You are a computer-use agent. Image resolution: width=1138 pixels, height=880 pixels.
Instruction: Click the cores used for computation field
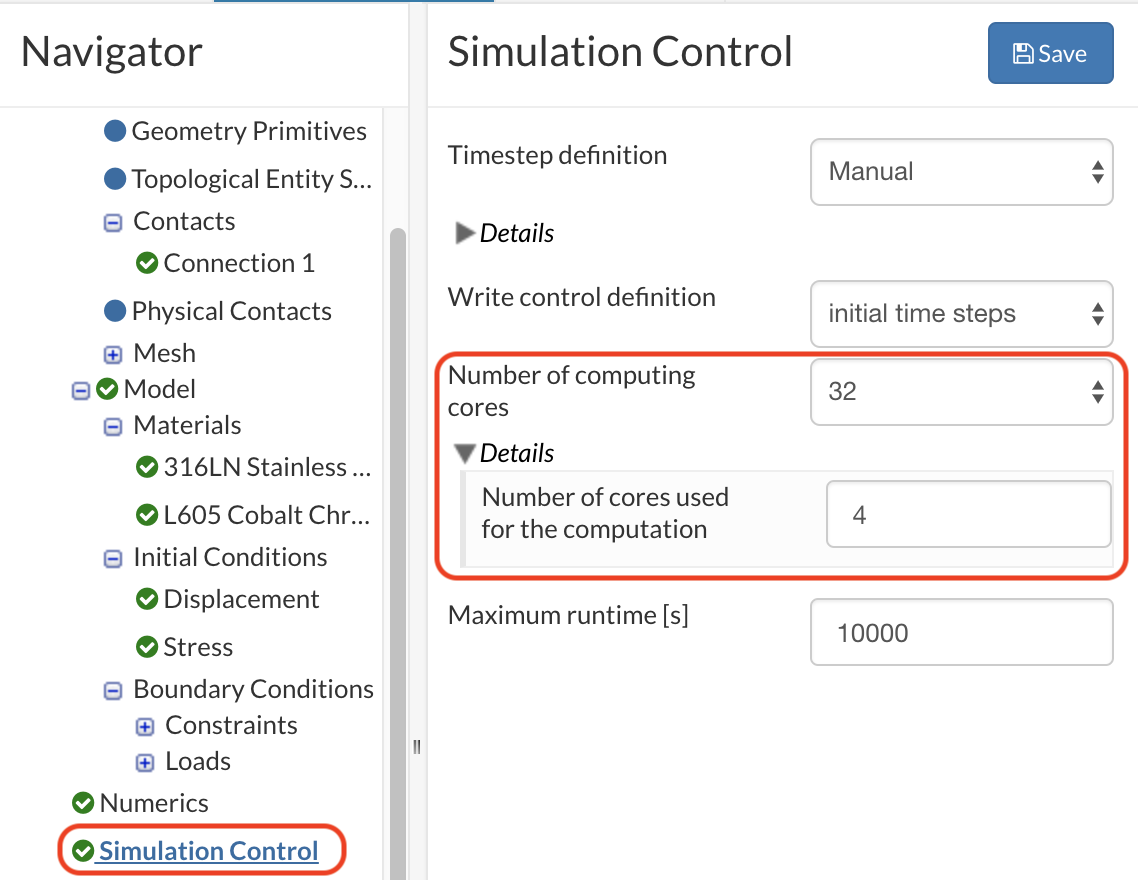click(968, 514)
